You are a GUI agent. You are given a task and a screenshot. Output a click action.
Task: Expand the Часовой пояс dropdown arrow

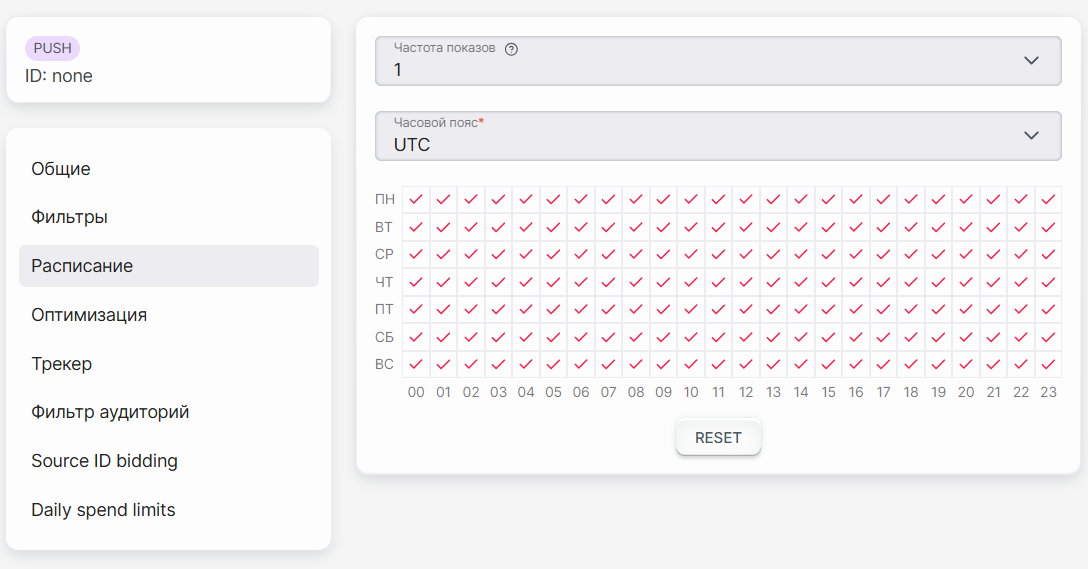click(1032, 135)
